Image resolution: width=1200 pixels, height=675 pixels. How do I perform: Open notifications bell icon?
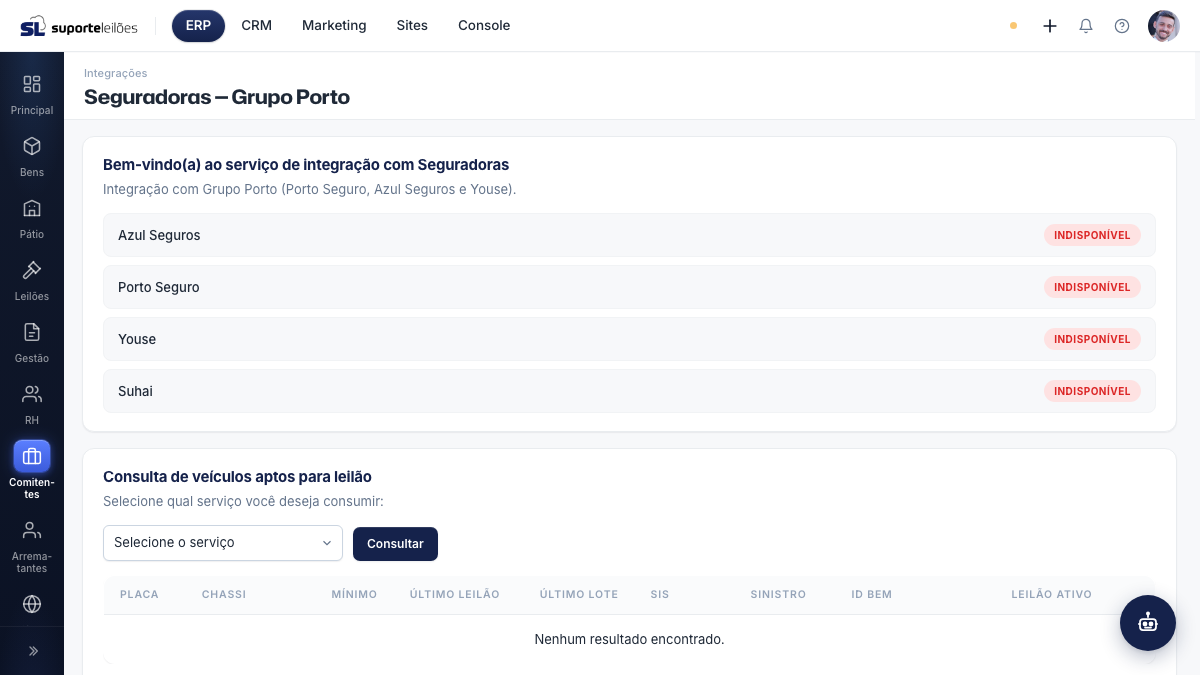(x=1086, y=26)
